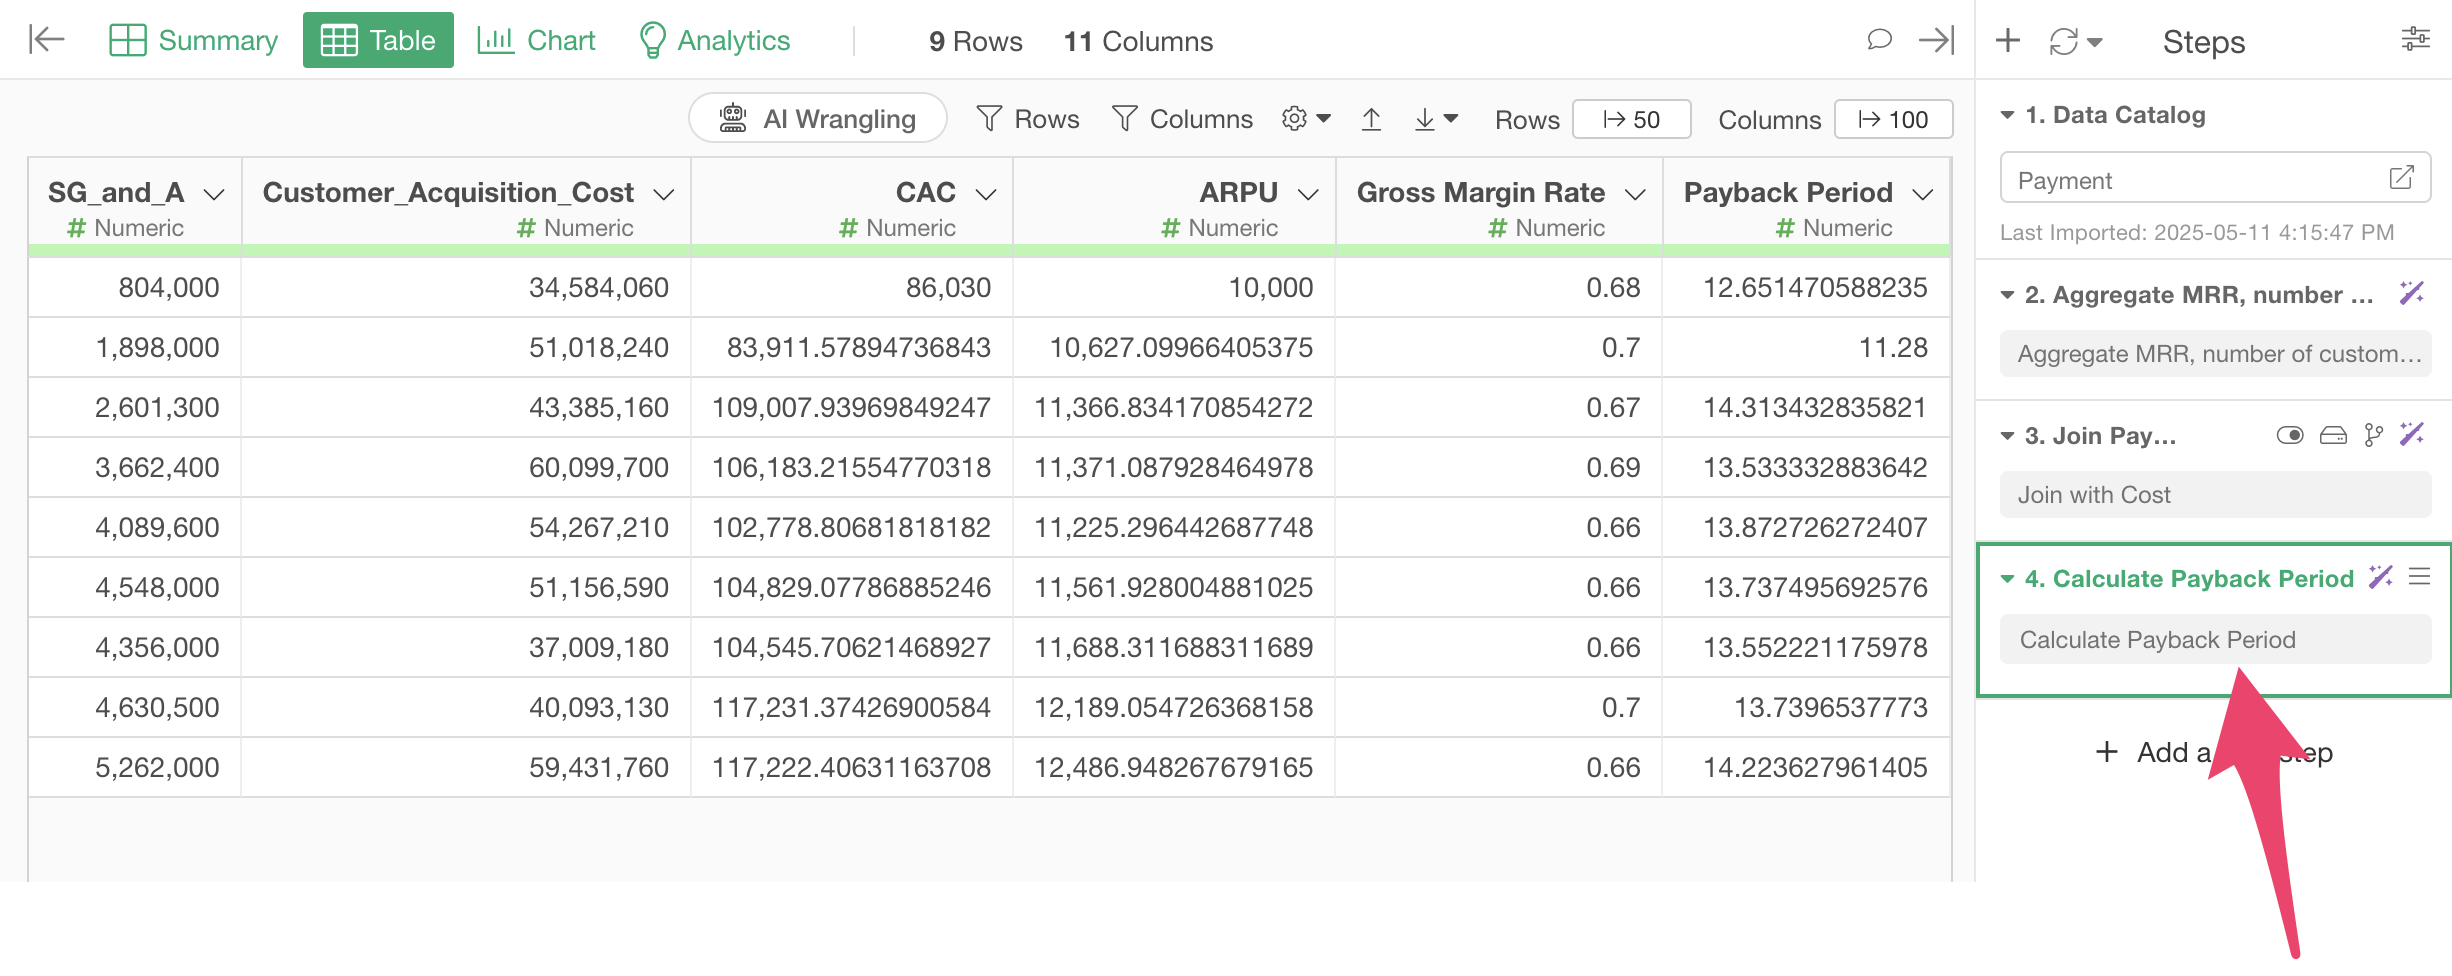The height and width of the screenshot is (976, 2452).
Task: Open the Analytics view
Action: [x=714, y=40]
